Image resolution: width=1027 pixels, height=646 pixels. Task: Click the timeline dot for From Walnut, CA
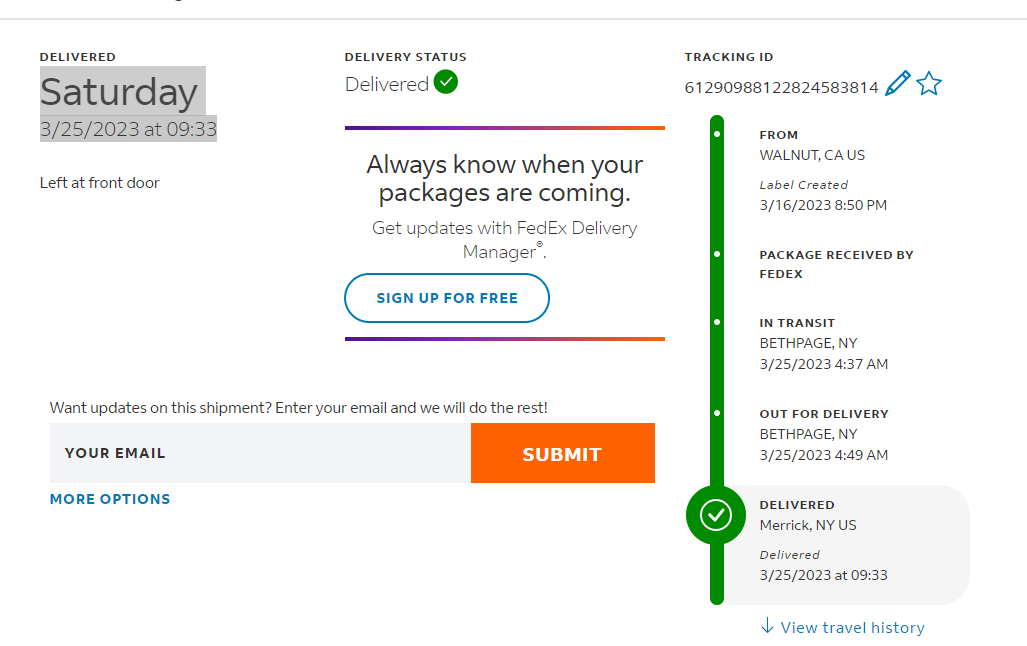717,134
